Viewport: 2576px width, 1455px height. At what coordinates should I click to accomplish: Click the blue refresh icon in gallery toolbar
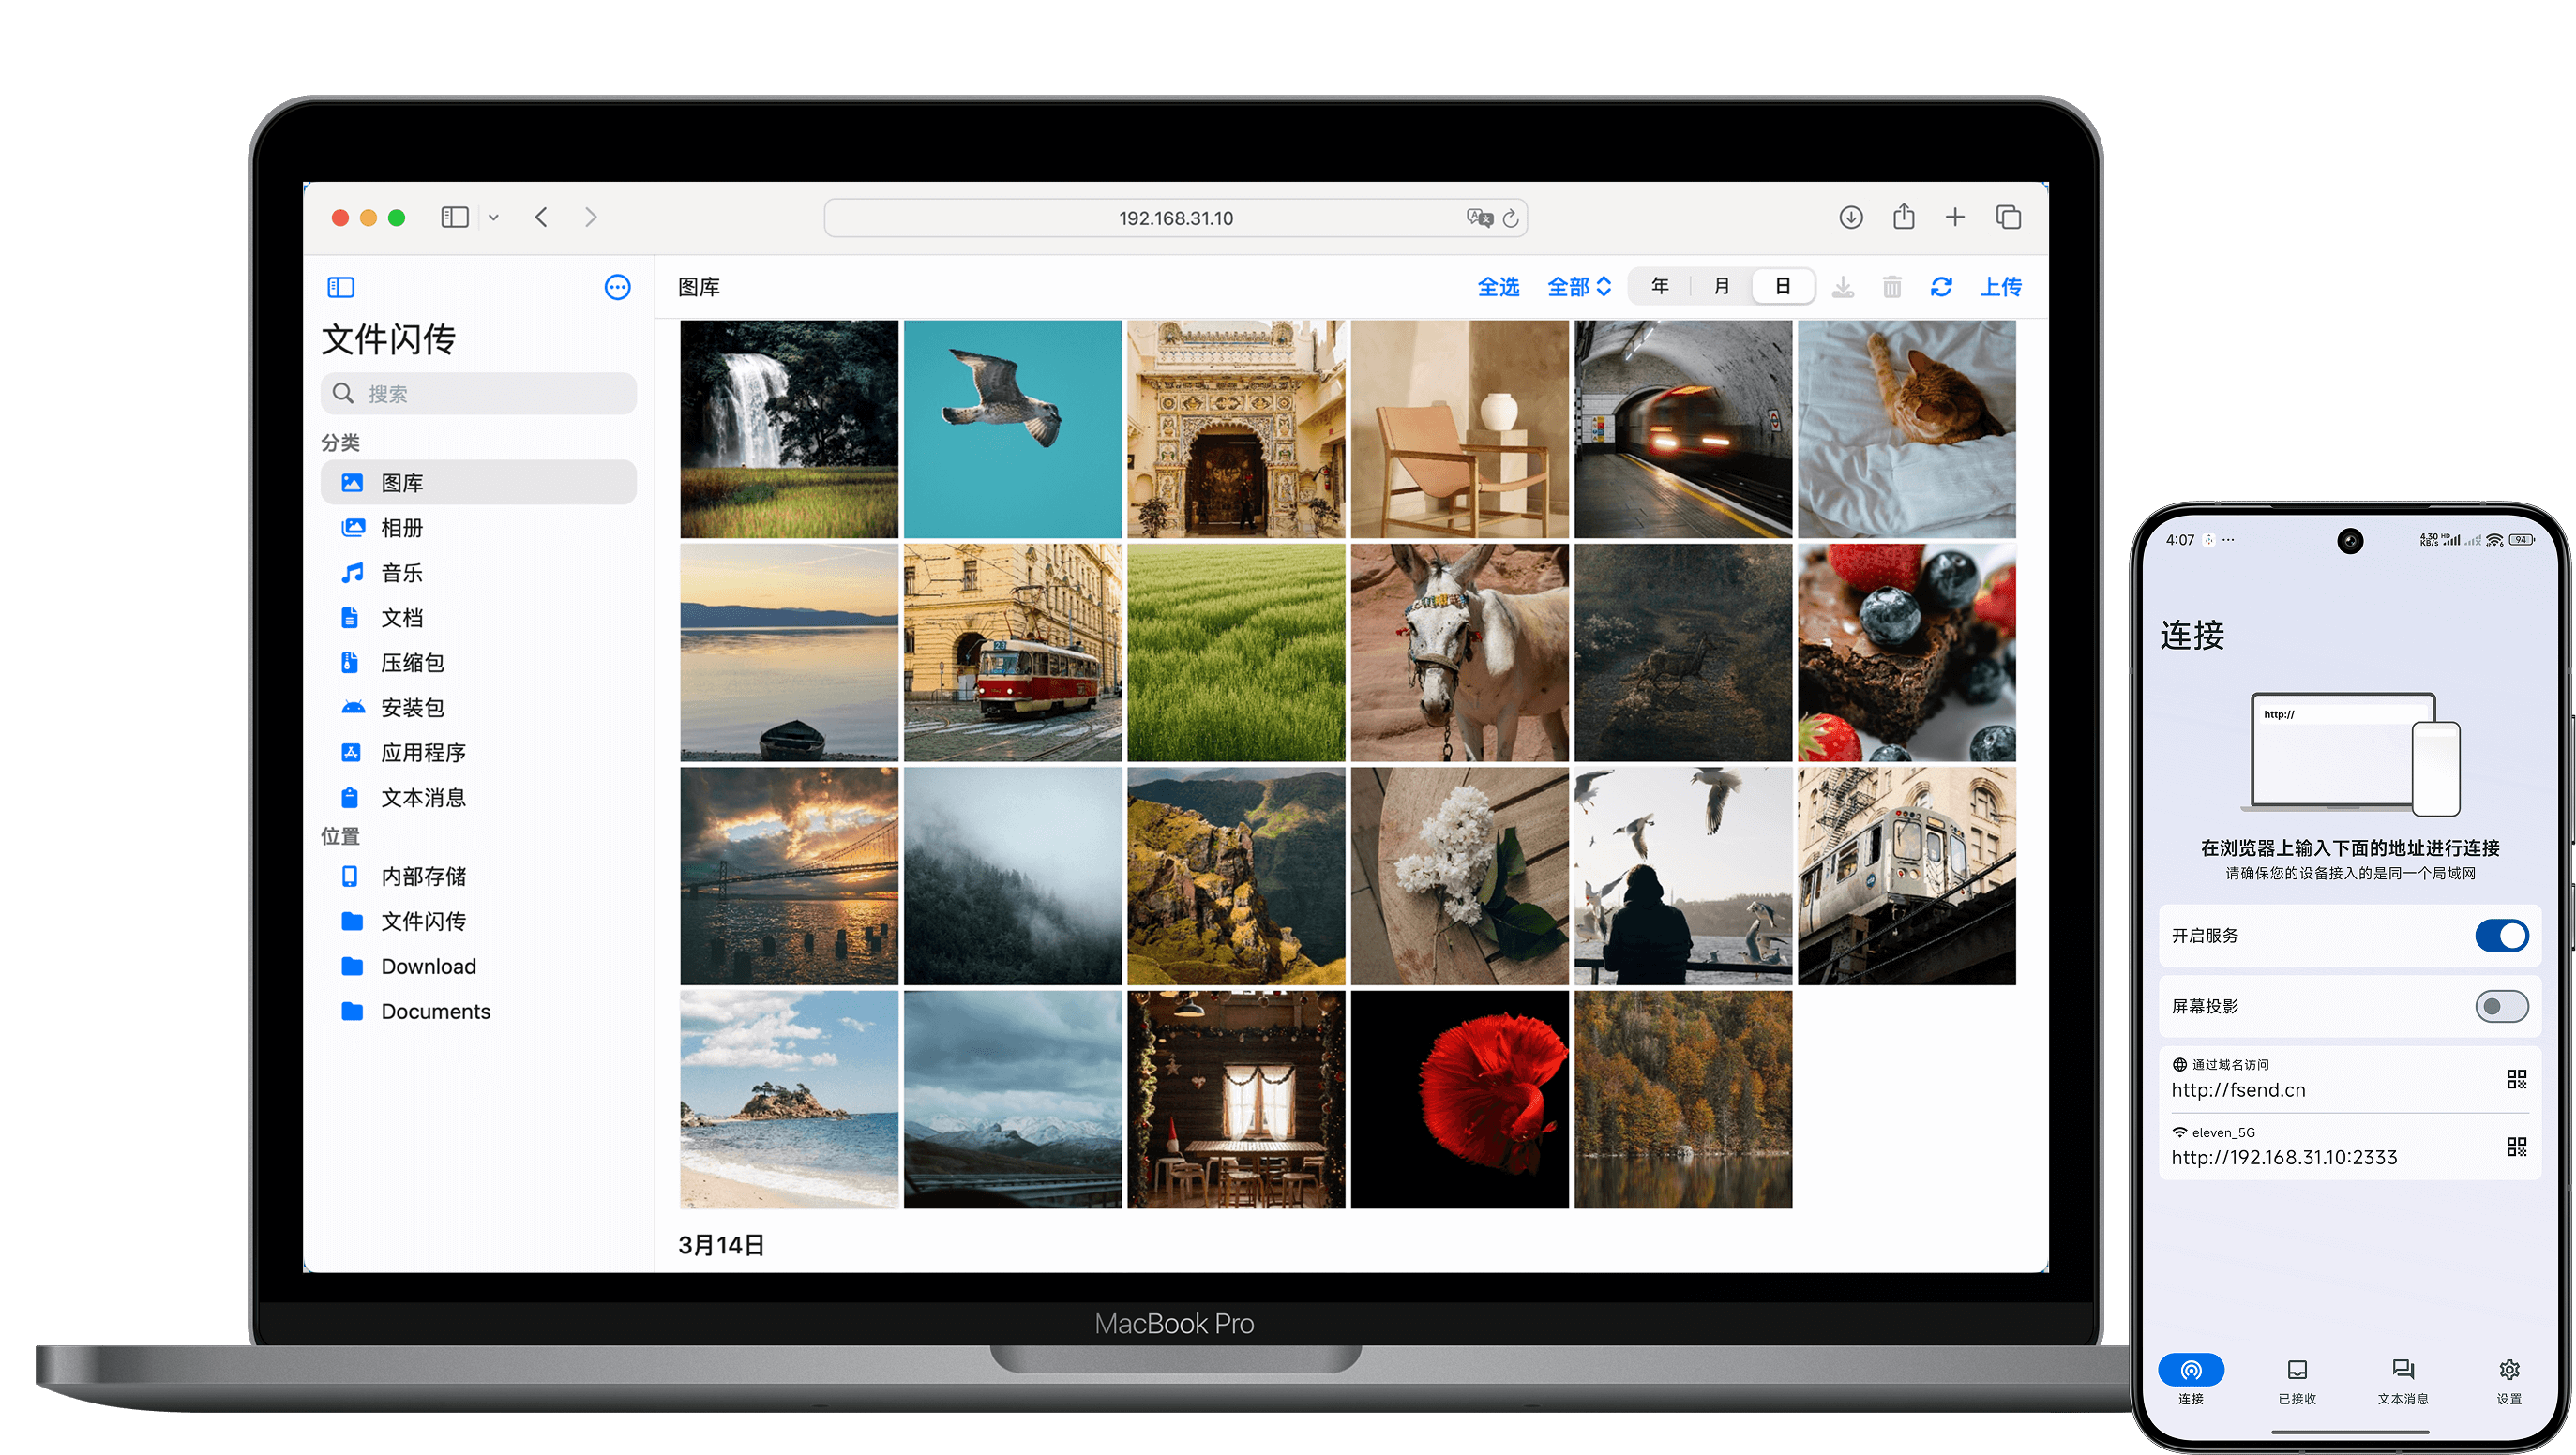pos(1941,288)
